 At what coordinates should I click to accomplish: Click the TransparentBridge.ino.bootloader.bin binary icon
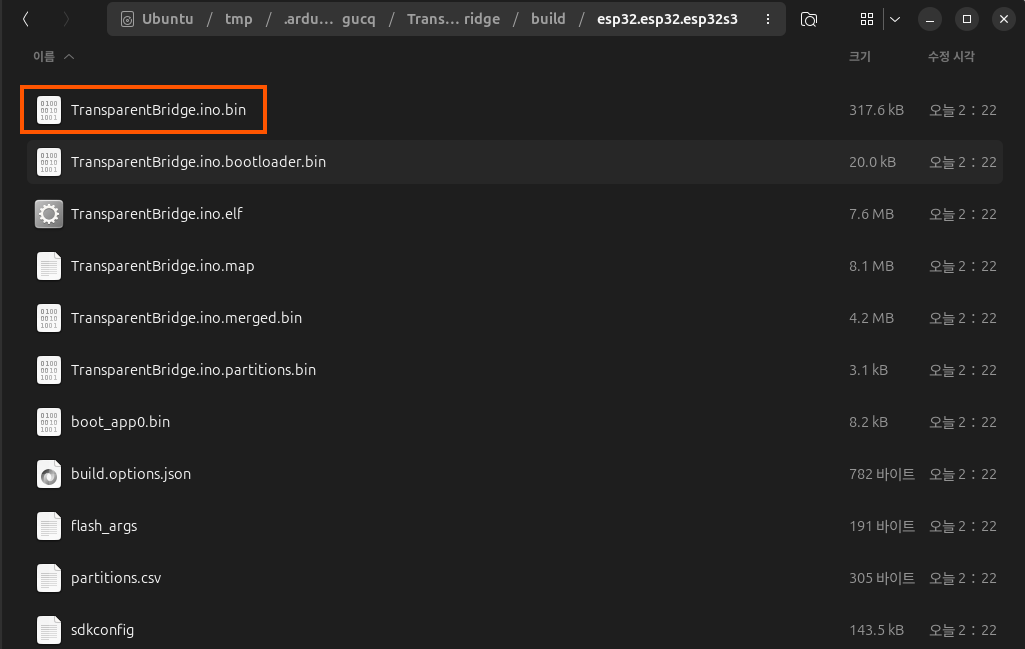[49, 161]
